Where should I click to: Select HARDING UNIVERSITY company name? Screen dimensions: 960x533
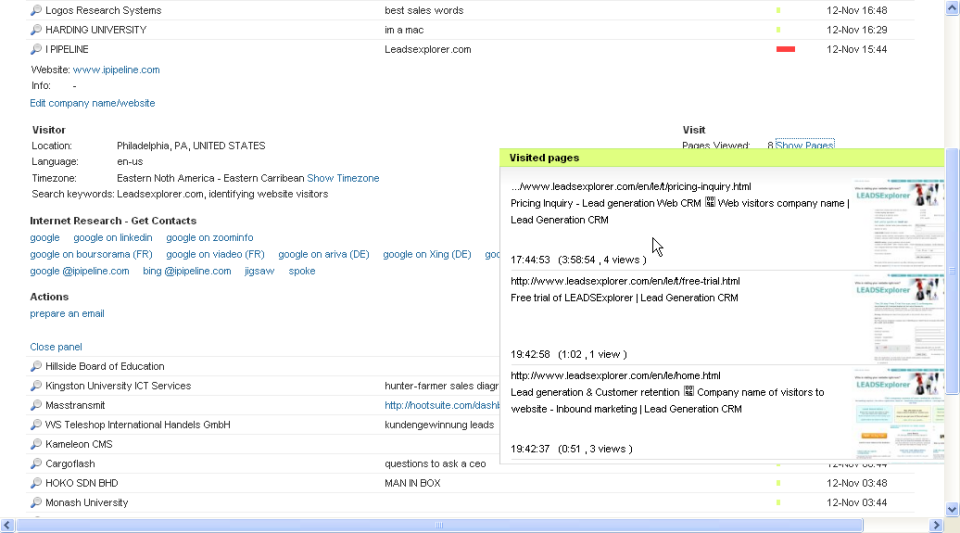(96, 30)
